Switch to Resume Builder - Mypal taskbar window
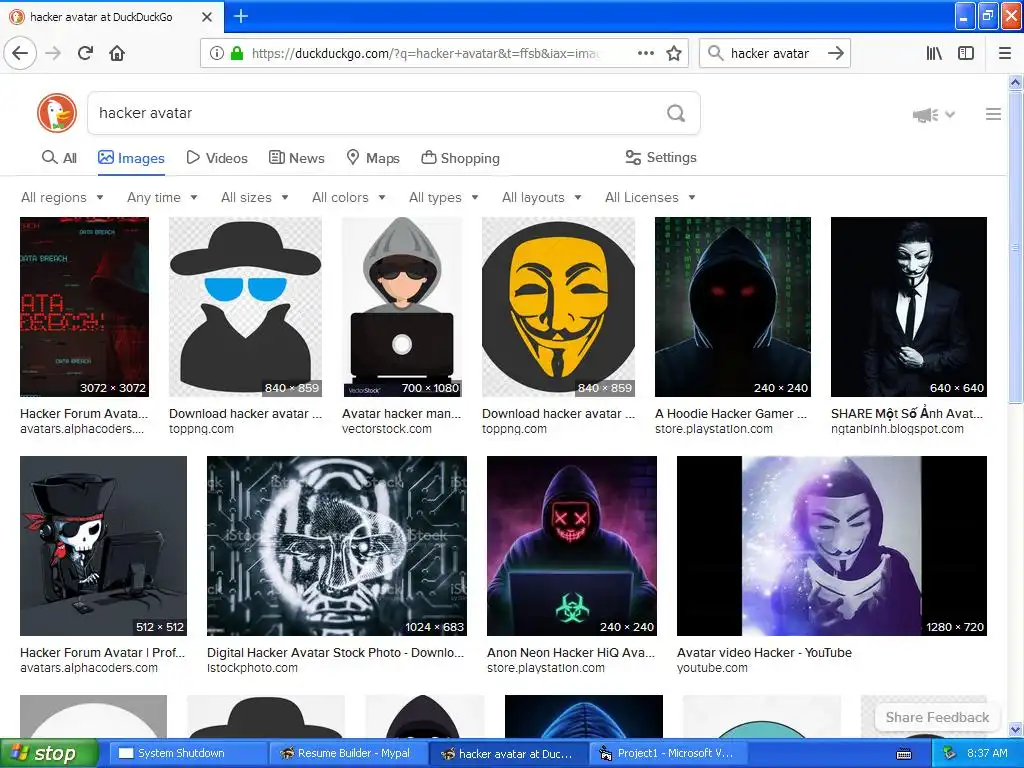This screenshot has height=768, width=1024. 346,754
